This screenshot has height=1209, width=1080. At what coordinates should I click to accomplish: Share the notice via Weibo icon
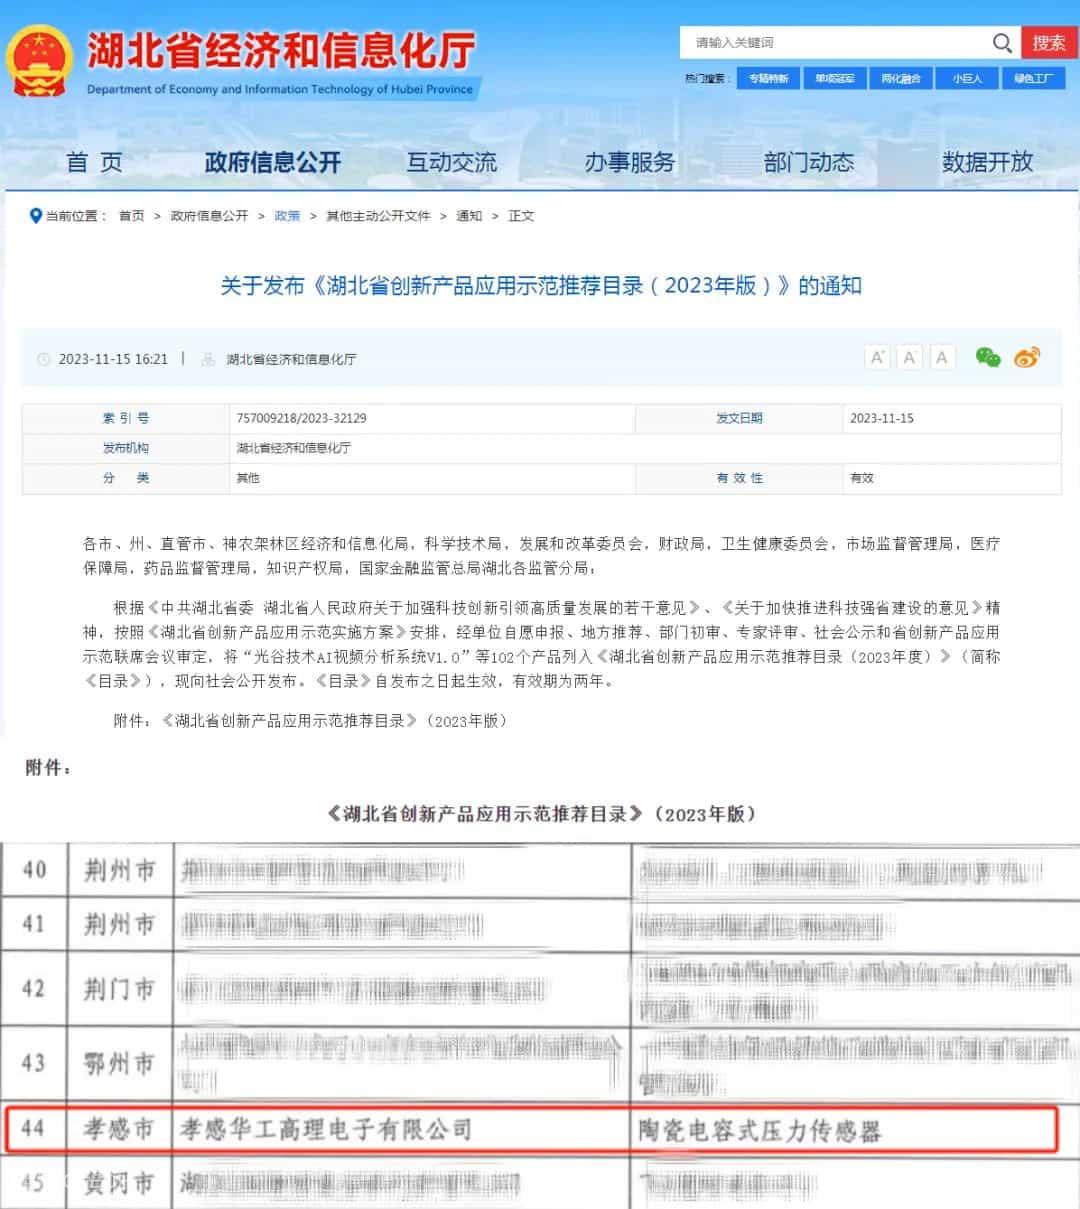point(1027,358)
